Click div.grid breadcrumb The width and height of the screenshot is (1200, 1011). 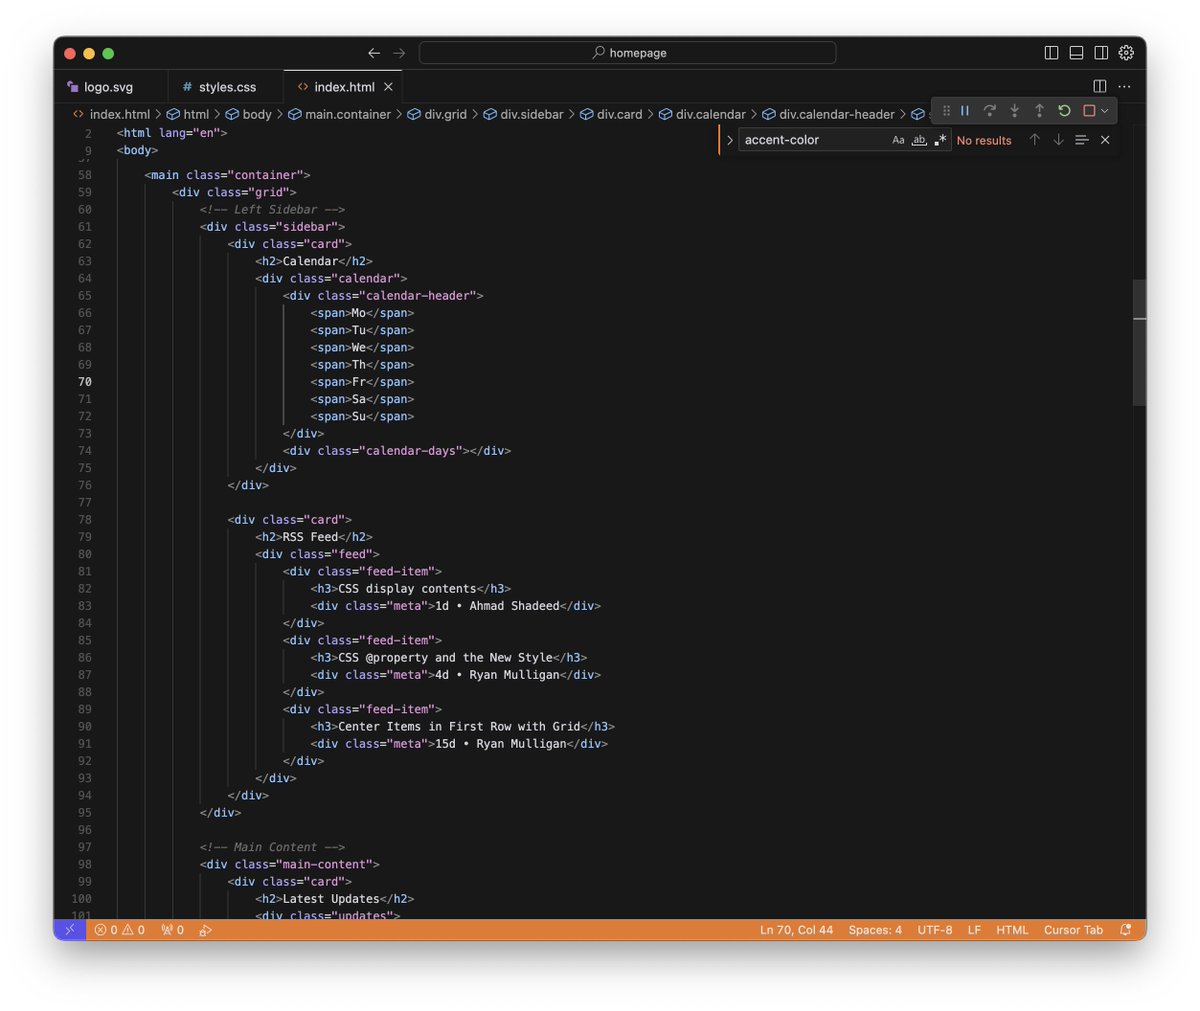(x=437, y=114)
